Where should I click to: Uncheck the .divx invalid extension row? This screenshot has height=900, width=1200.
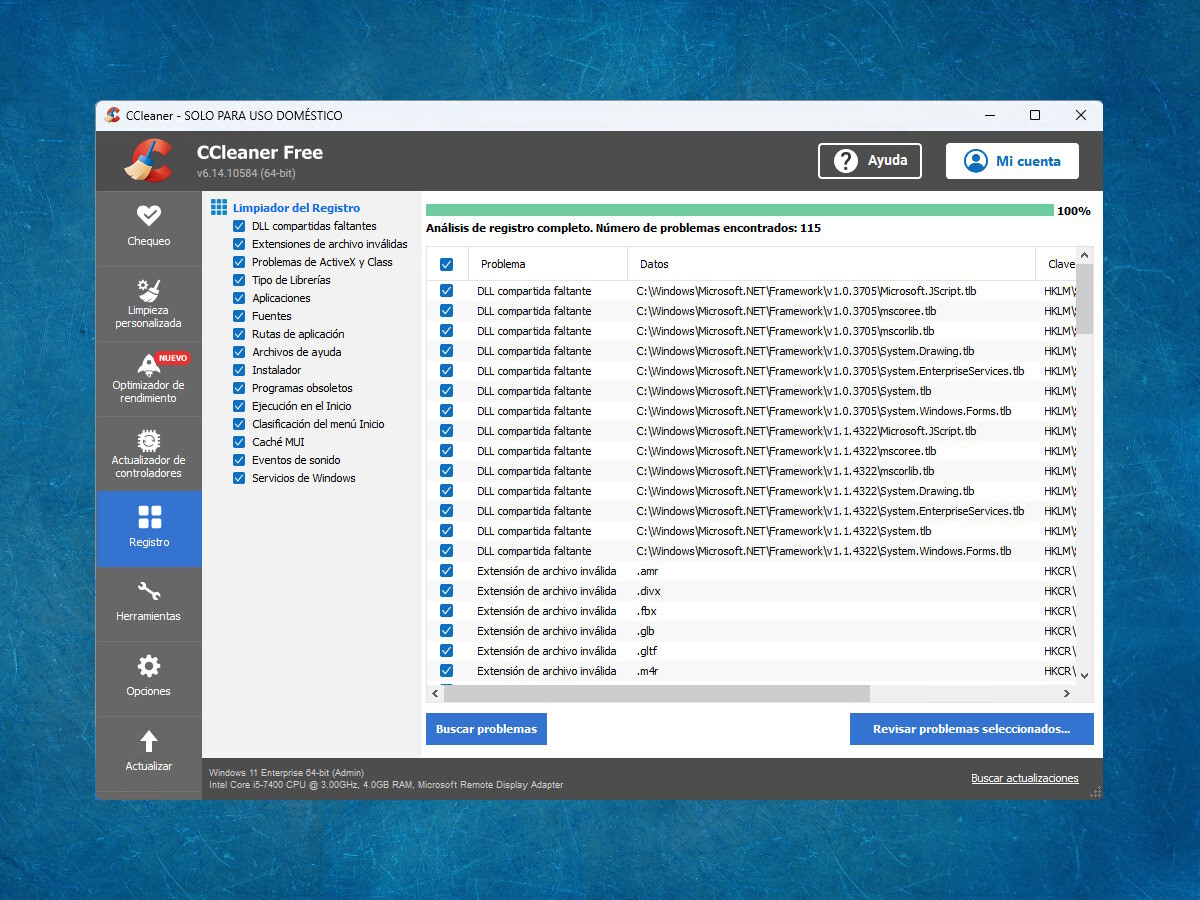(x=446, y=591)
